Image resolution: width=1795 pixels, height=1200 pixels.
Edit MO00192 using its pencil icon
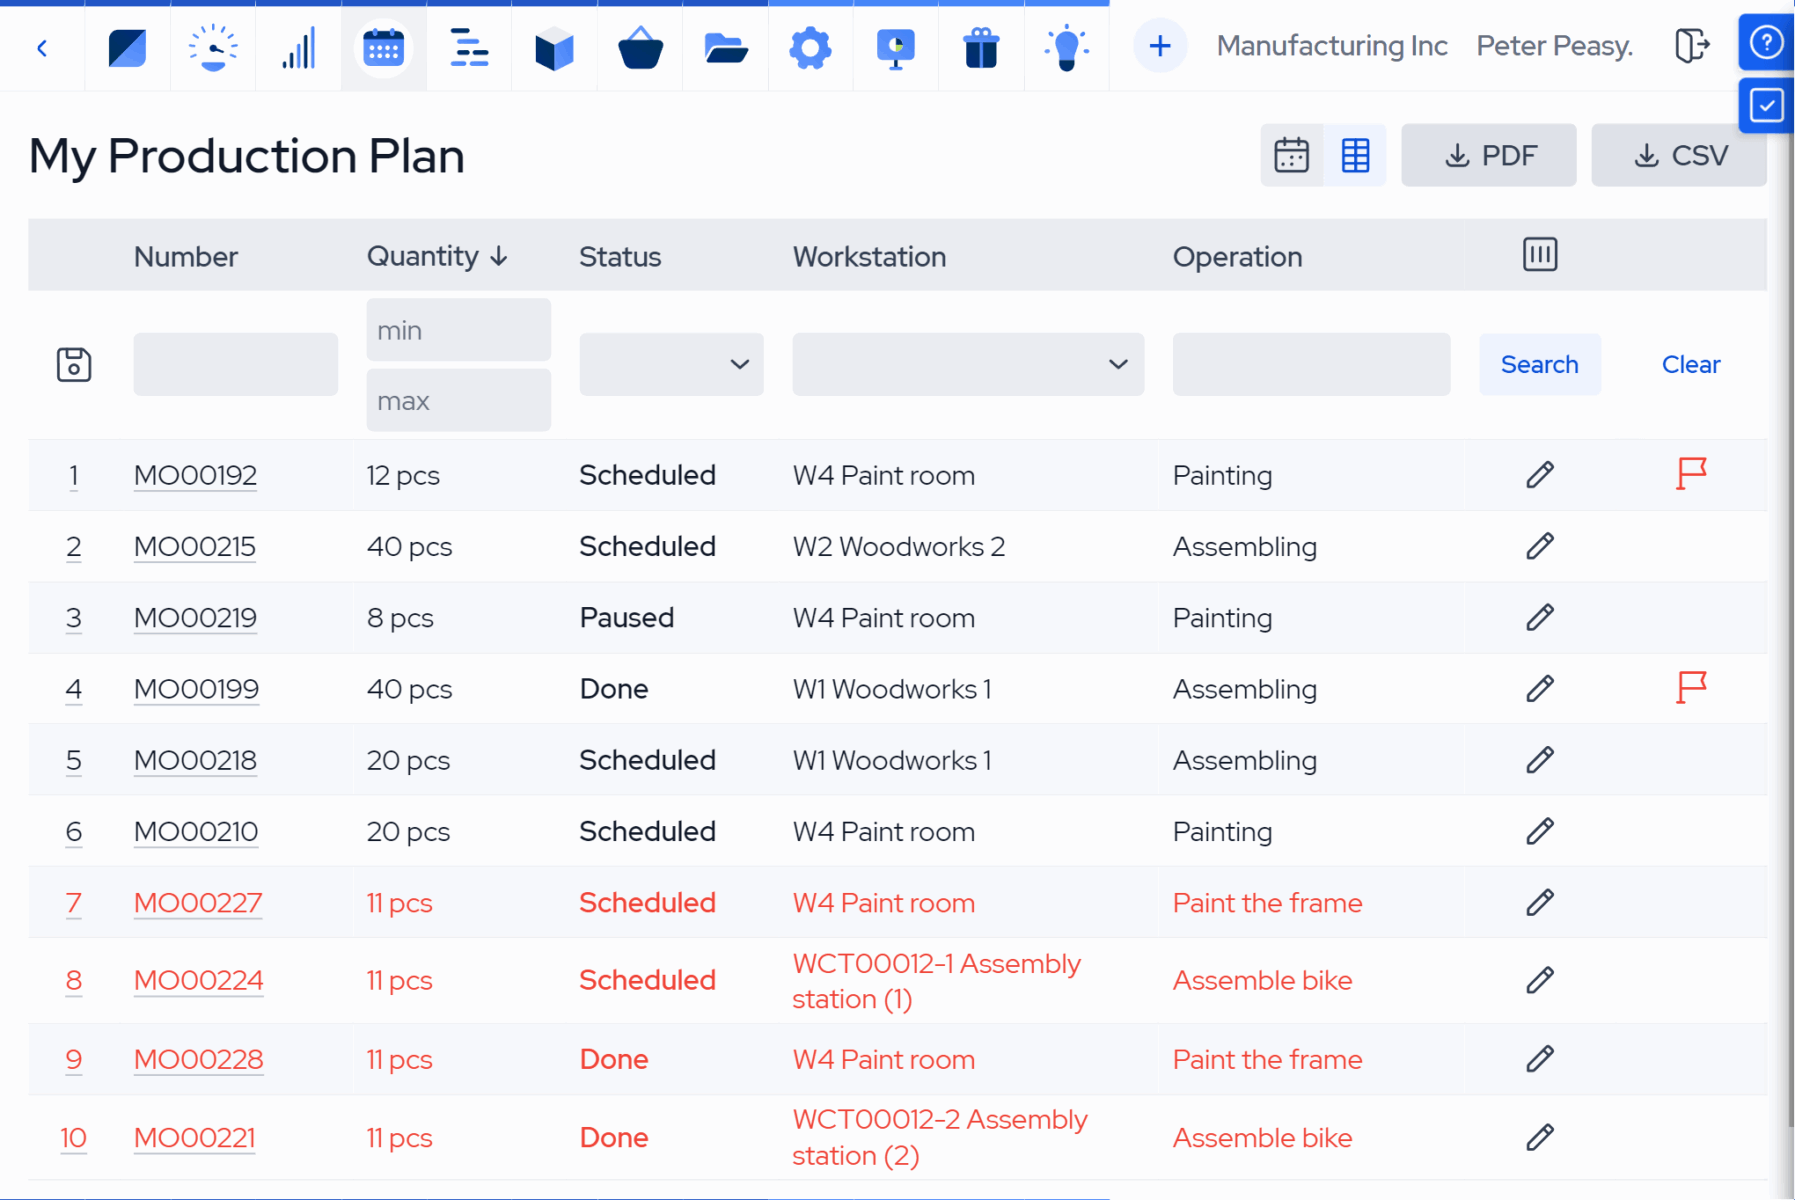[1539, 475]
